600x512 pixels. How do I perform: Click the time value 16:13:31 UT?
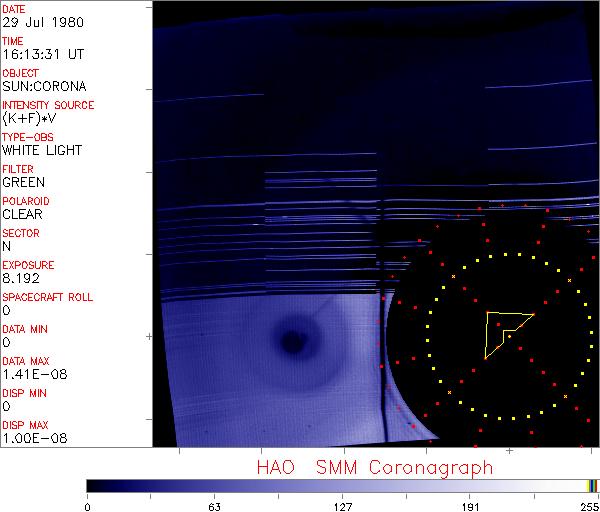pos(42,54)
